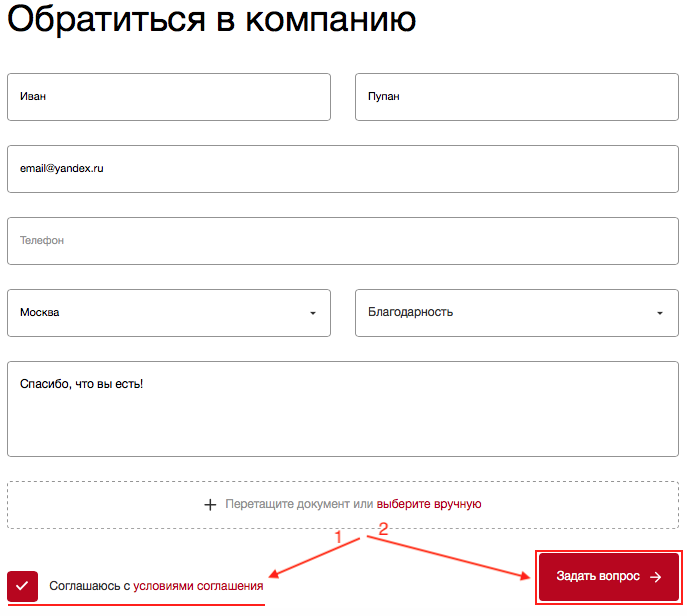Click the plus icon in the upload area

[210, 505]
